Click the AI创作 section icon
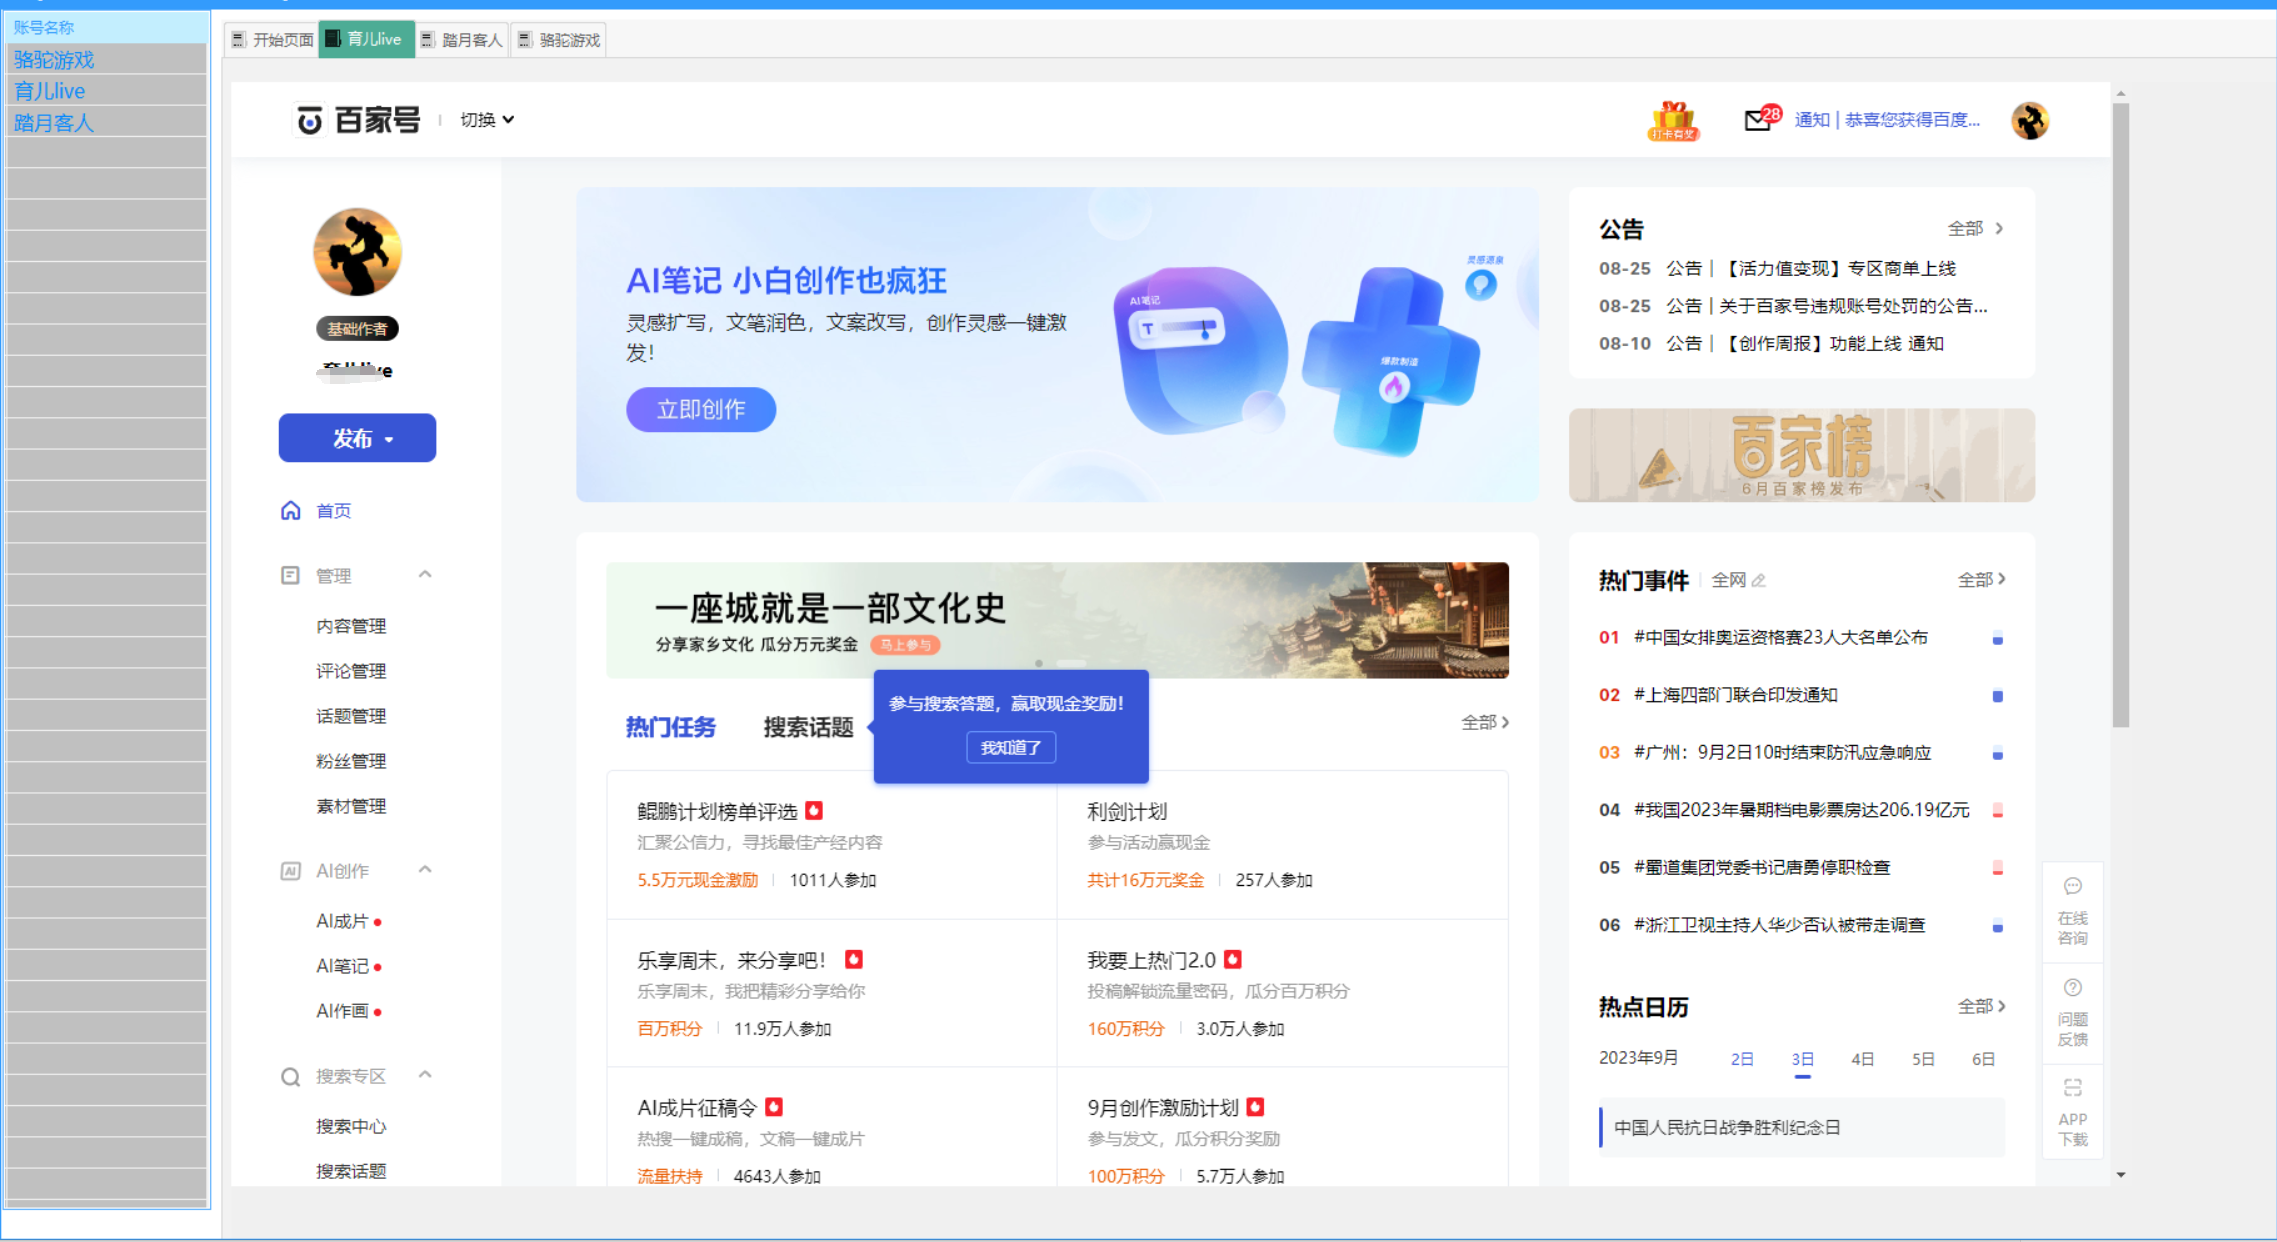 click(x=290, y=871)
